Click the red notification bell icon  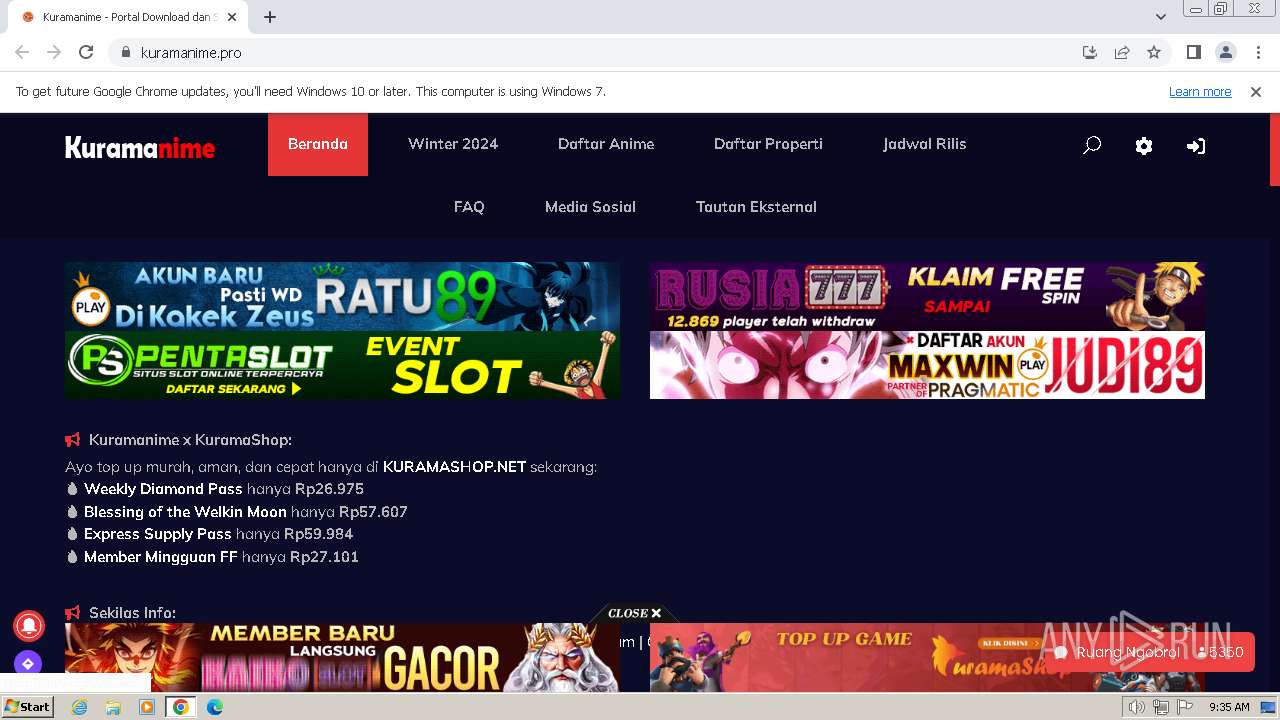point(28,625)
